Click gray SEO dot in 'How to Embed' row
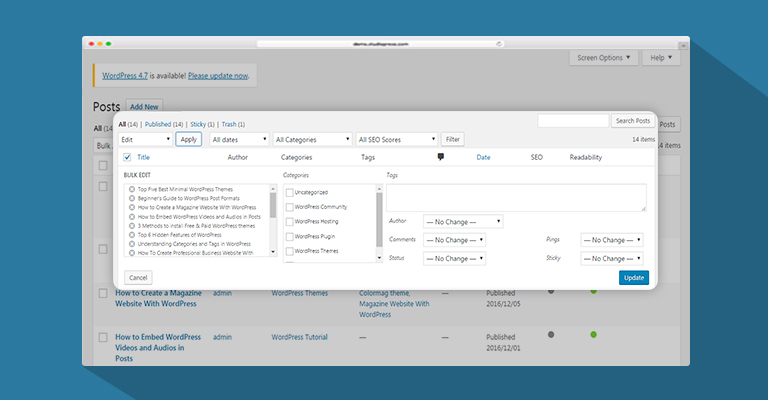The height and width of the screenshot is (400, 768). [551, 335]
